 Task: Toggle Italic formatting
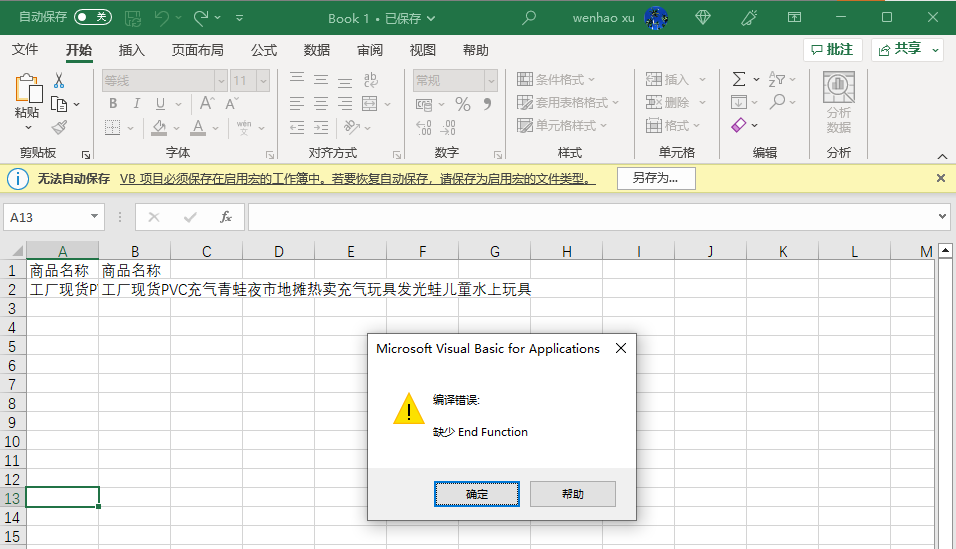click(x=137, y=104)
